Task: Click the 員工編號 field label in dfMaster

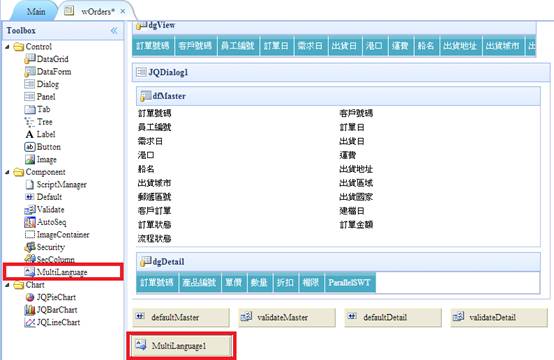Action: click(154, 127)
